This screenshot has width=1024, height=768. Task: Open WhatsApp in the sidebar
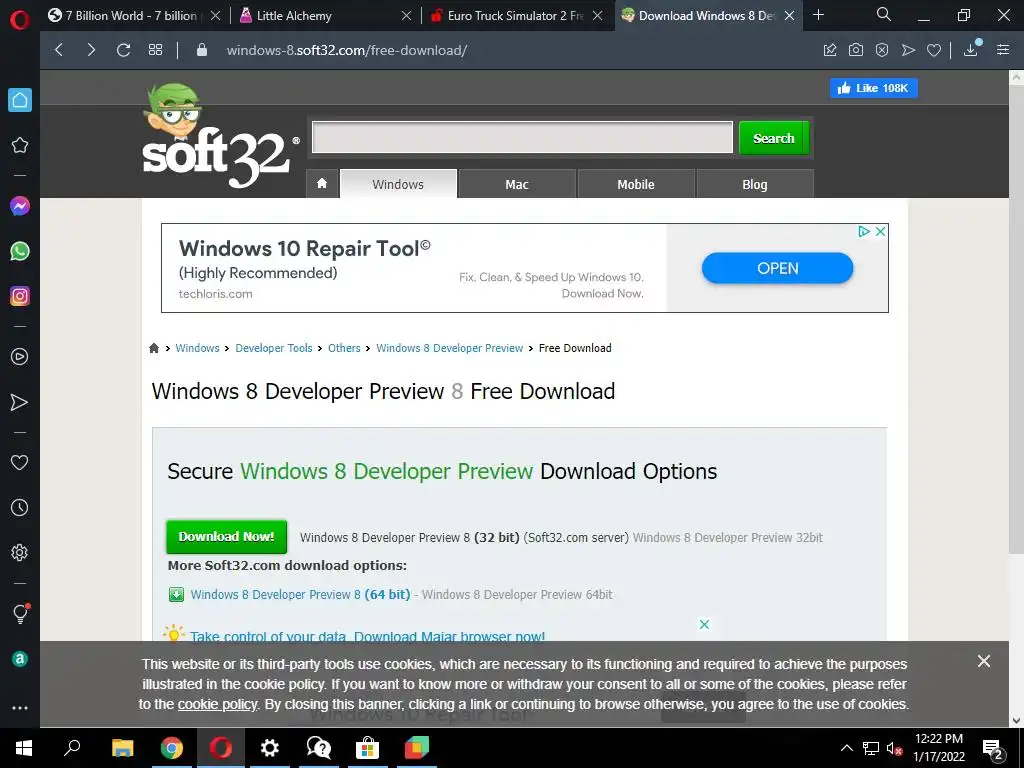(20, 251)
